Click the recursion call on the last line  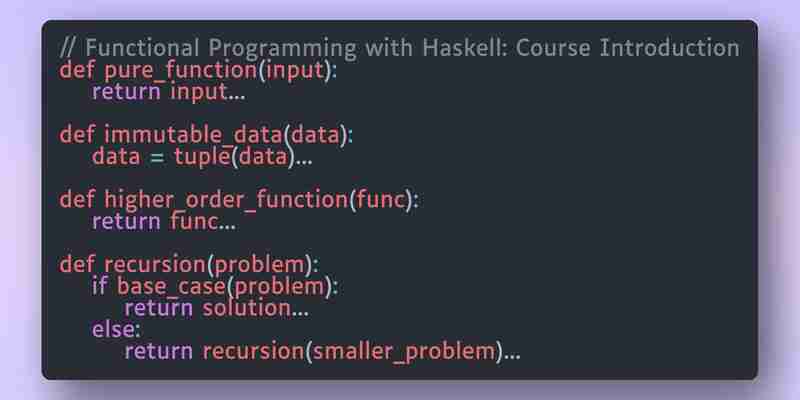tap(253, 351)
